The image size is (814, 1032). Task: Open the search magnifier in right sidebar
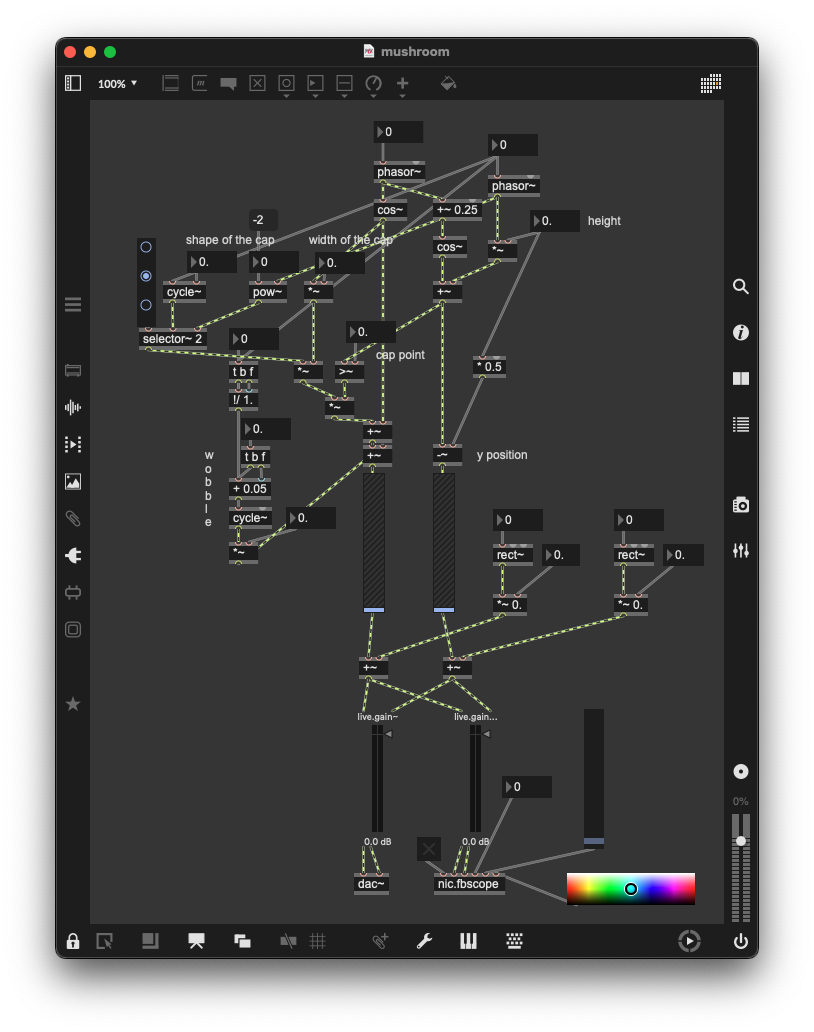(740, 287)
